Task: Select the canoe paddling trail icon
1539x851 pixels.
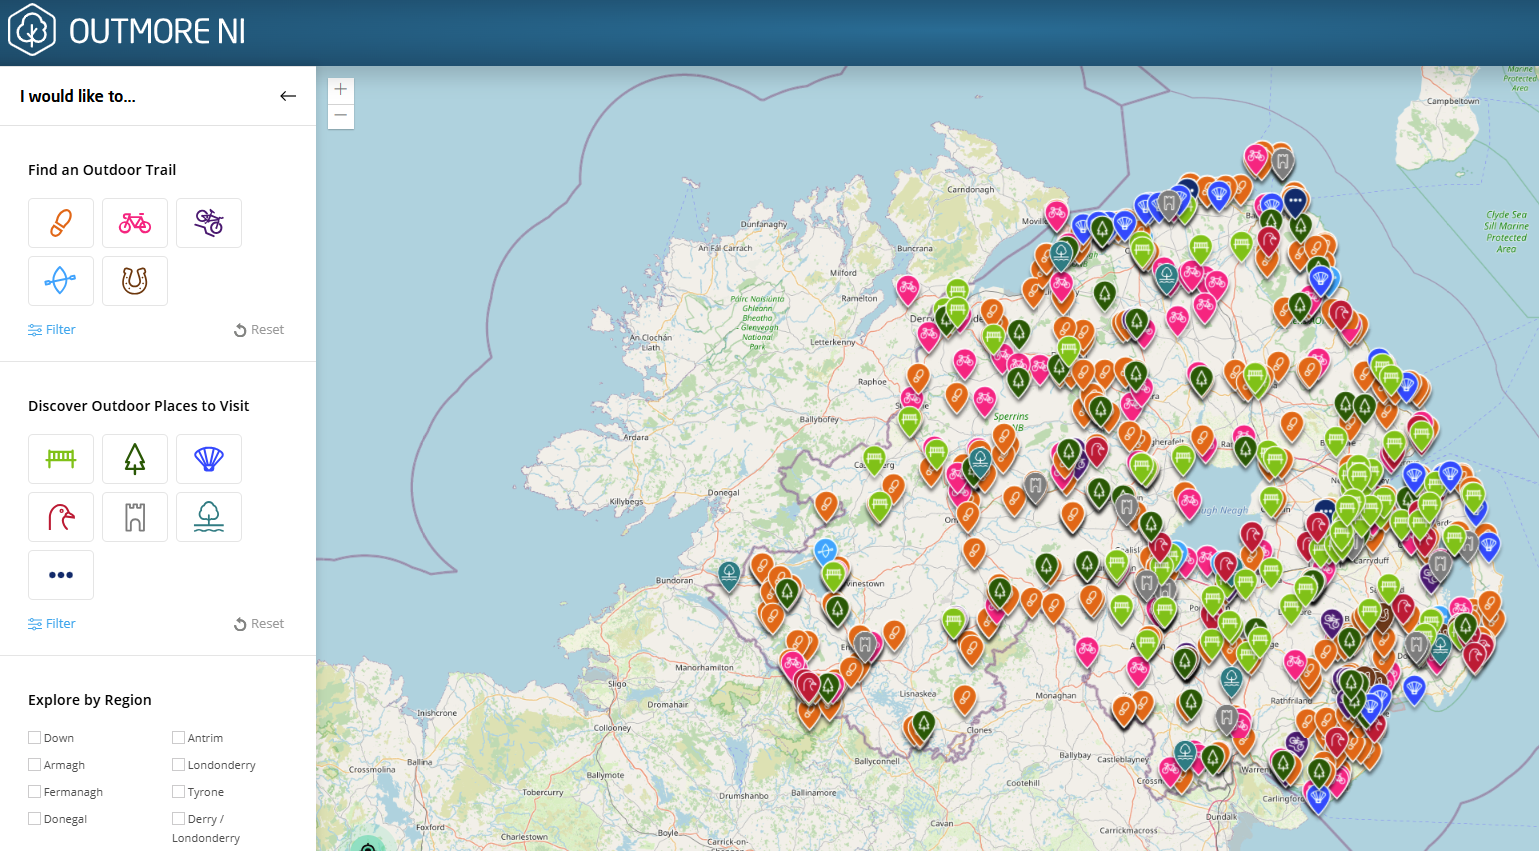Action: [61, 281]
